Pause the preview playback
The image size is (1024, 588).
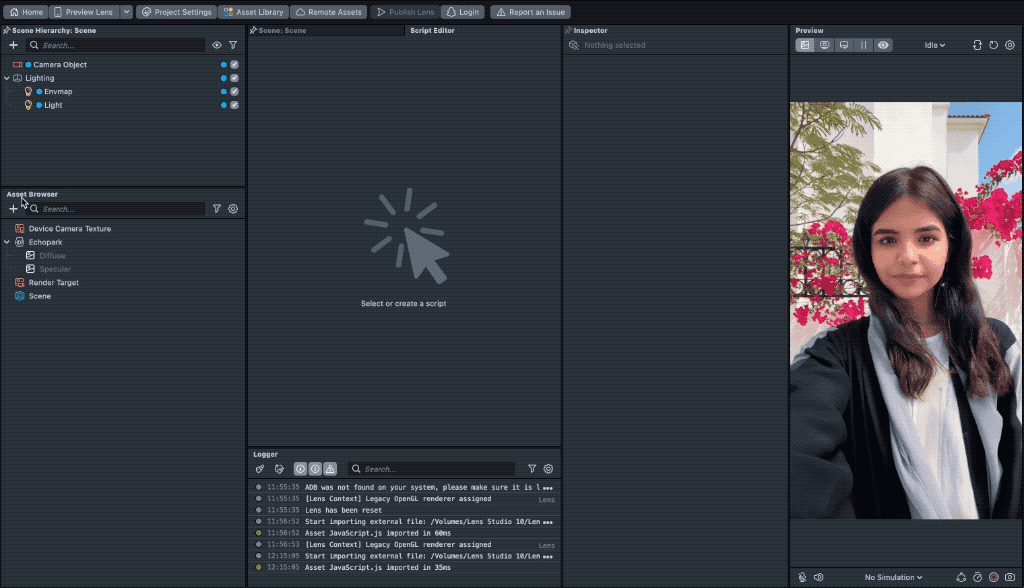pos(863,45)
